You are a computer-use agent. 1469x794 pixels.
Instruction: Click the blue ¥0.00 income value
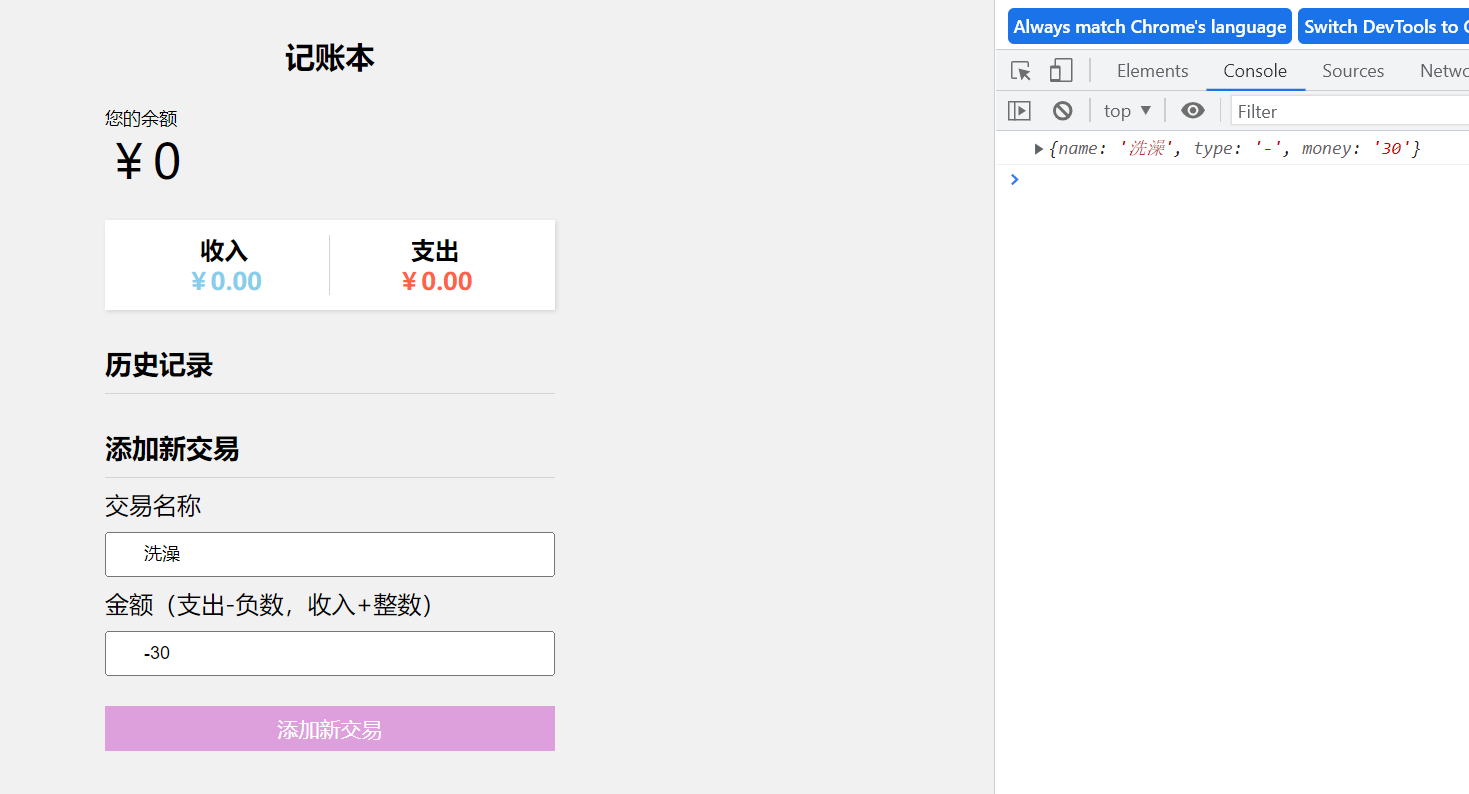click(226, 281)
